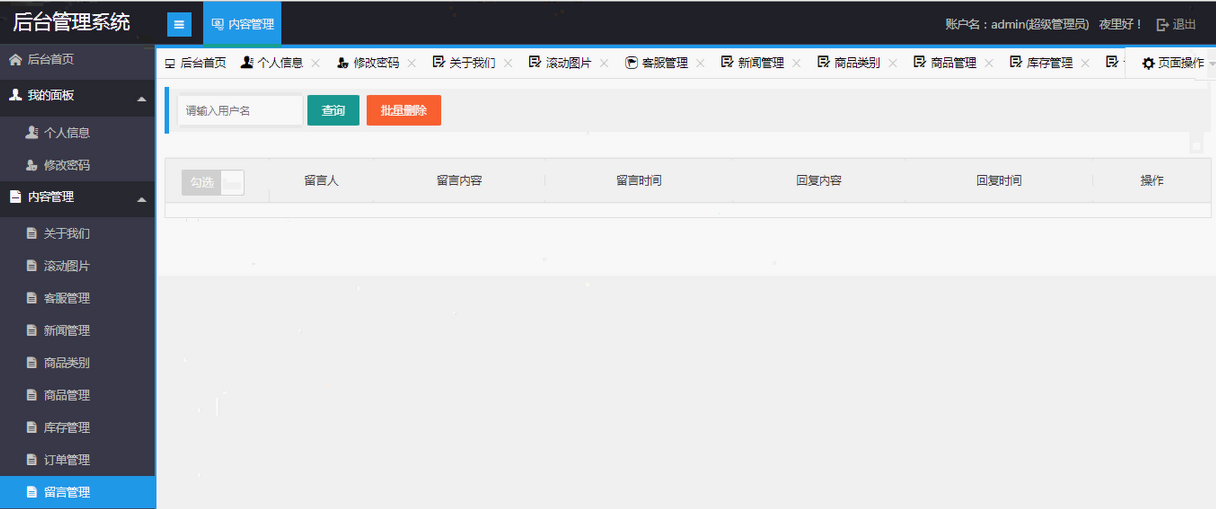Close the 客服管理 tab
Viewport: 1216px width, 509px height.
coord(700,63)
